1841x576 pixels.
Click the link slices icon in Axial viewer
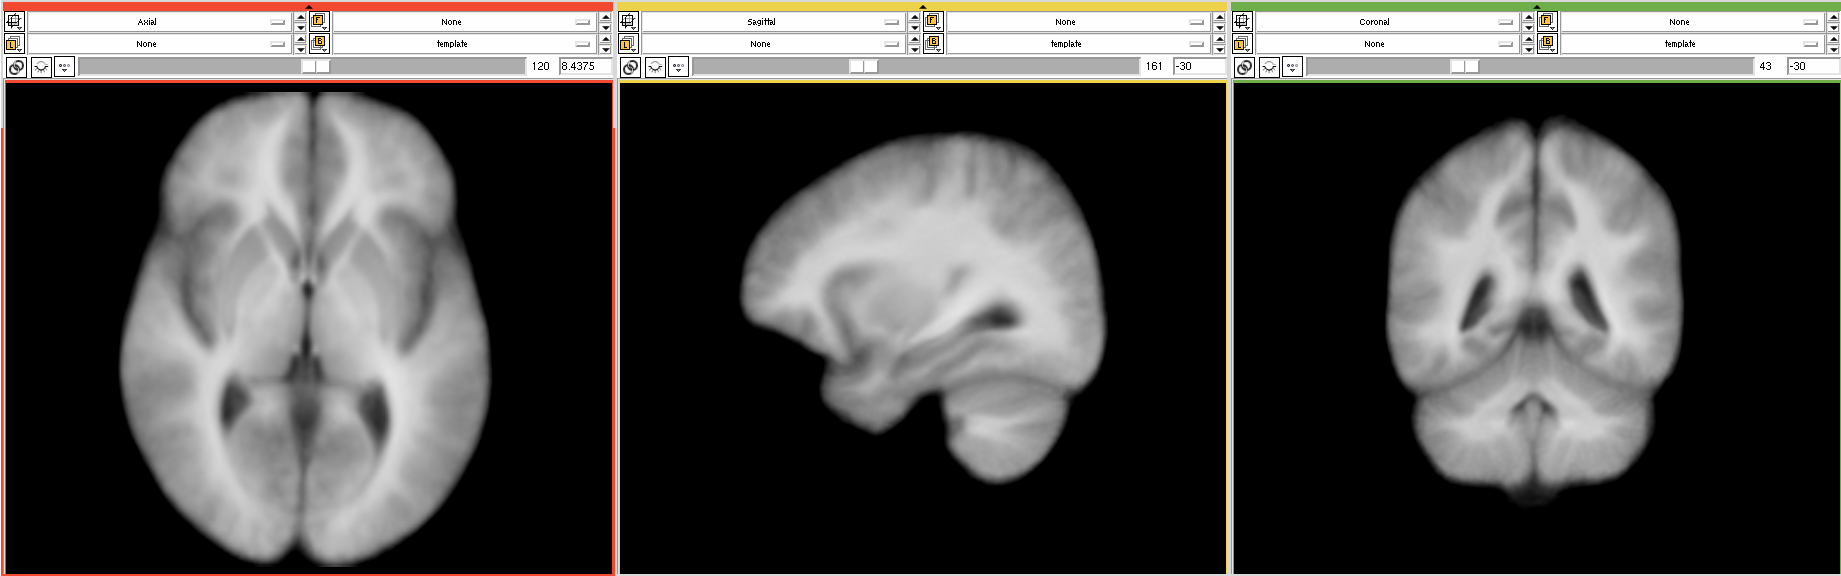(16, 67)
